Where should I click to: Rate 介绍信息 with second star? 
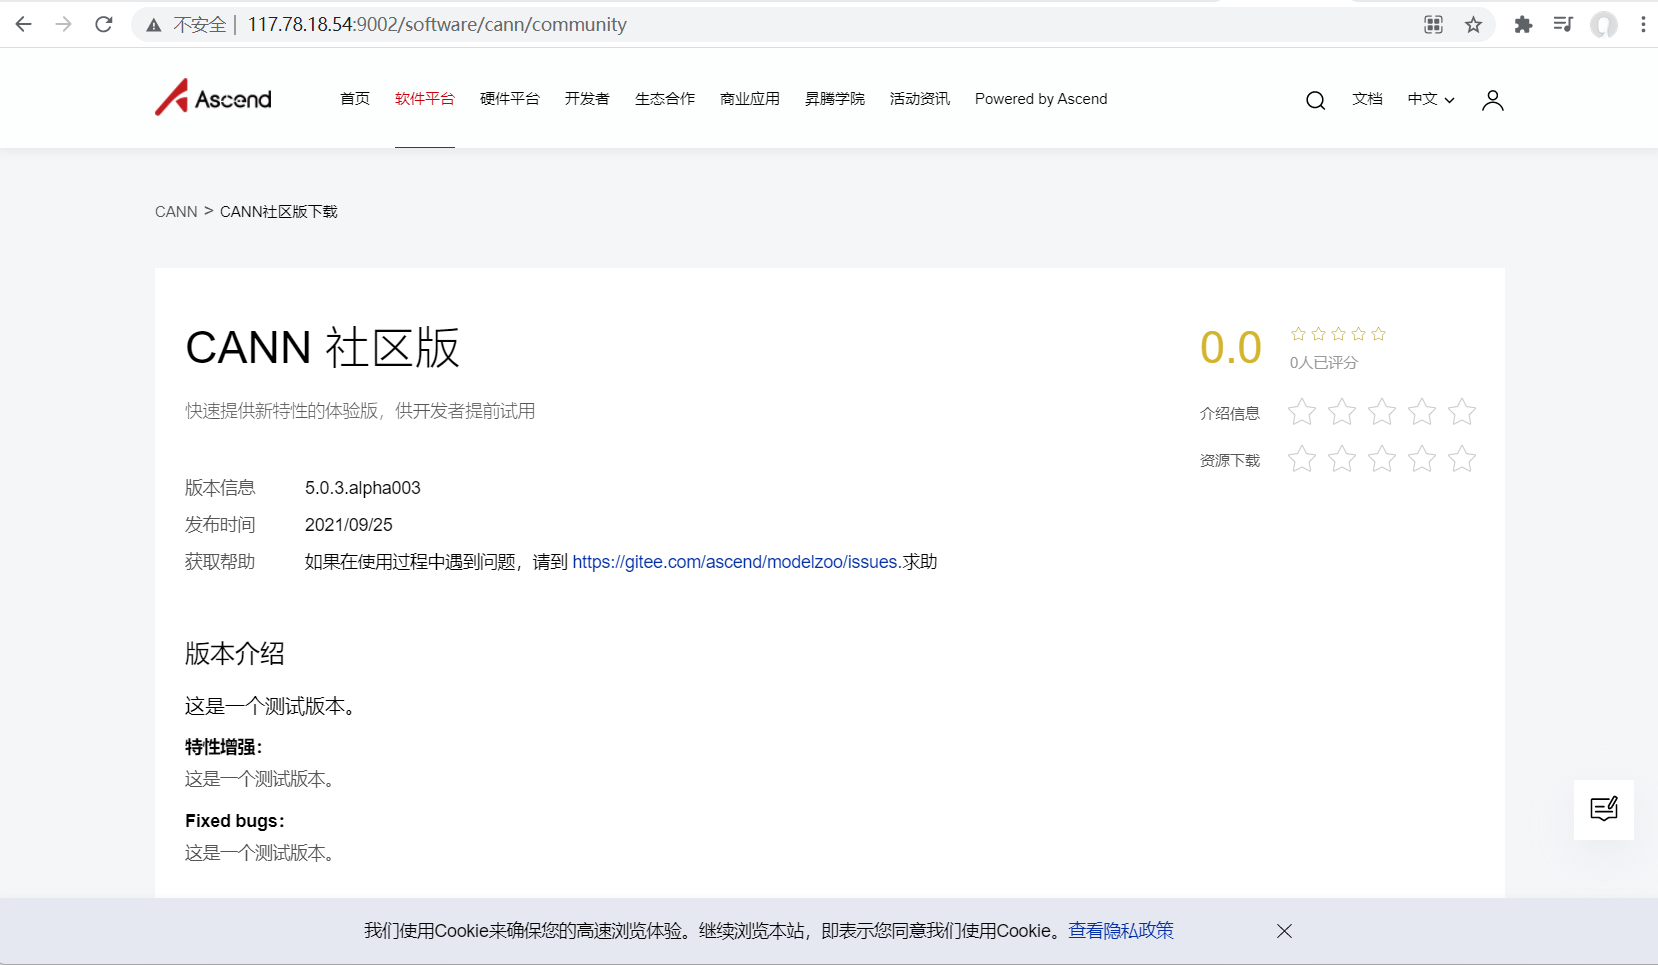point(1342,412)
